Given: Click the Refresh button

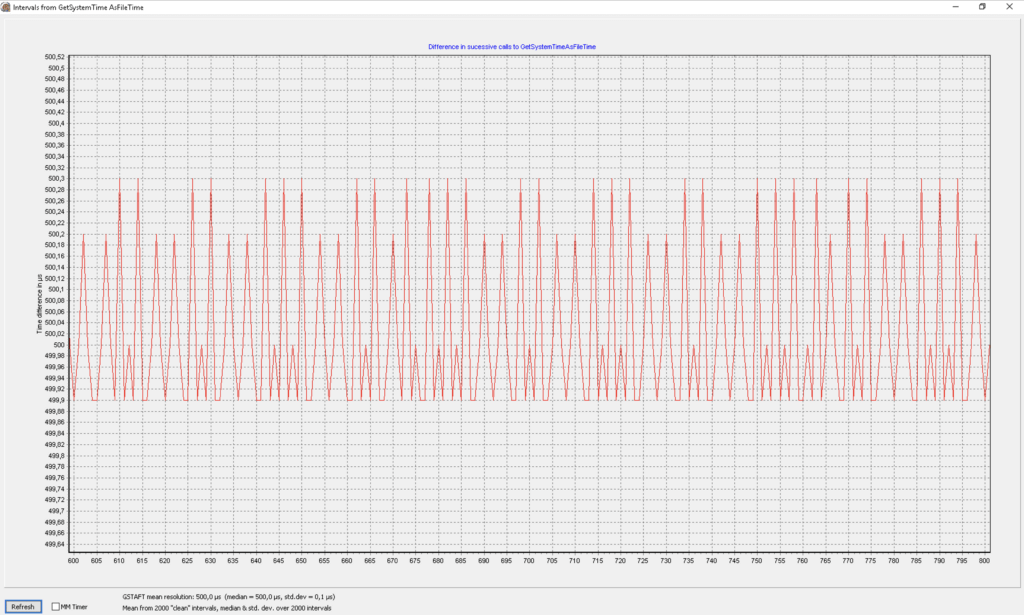Looking at the screenshot, I should click(23, 606).
